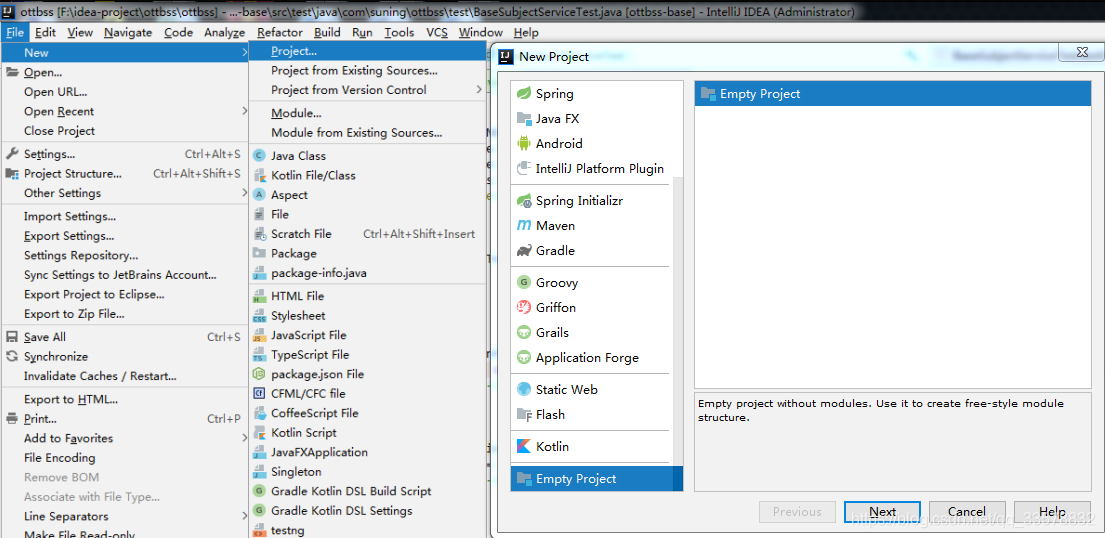Expand the New submenu arrow
The width and height of the screenshot is (1105, 538).
coord(245,52)
